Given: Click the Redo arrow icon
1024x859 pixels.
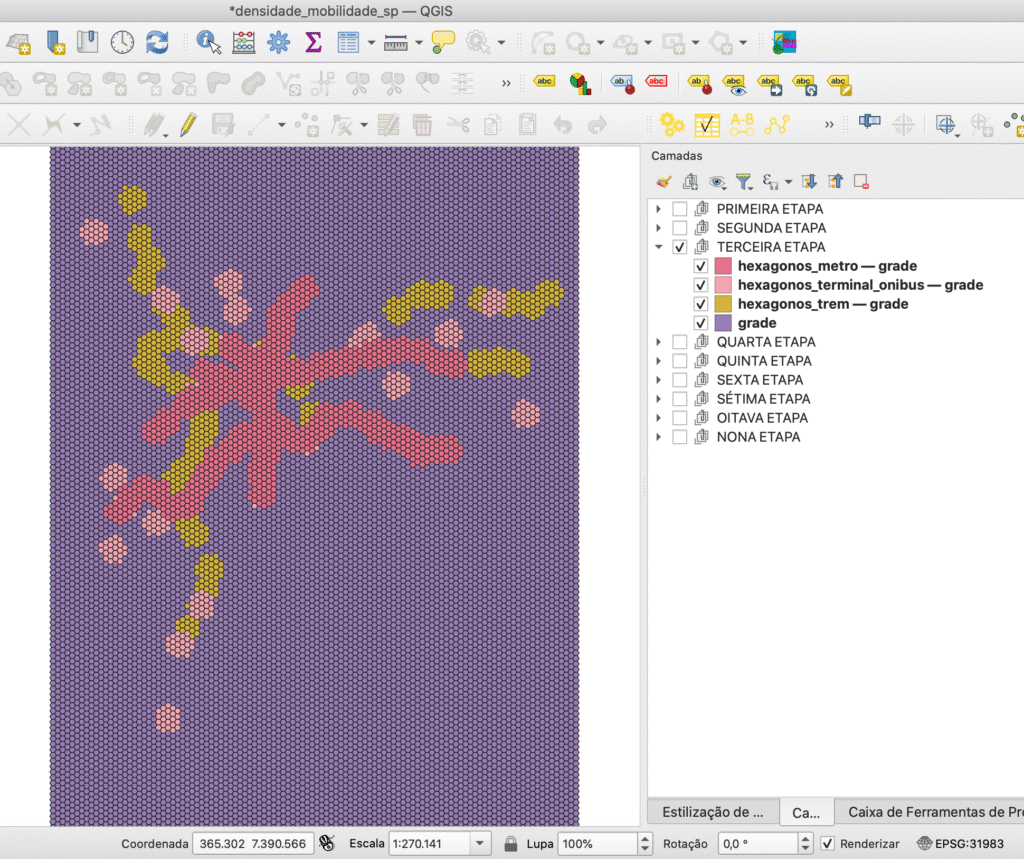Looking at the screenshot, I should (x=597, y=124).
